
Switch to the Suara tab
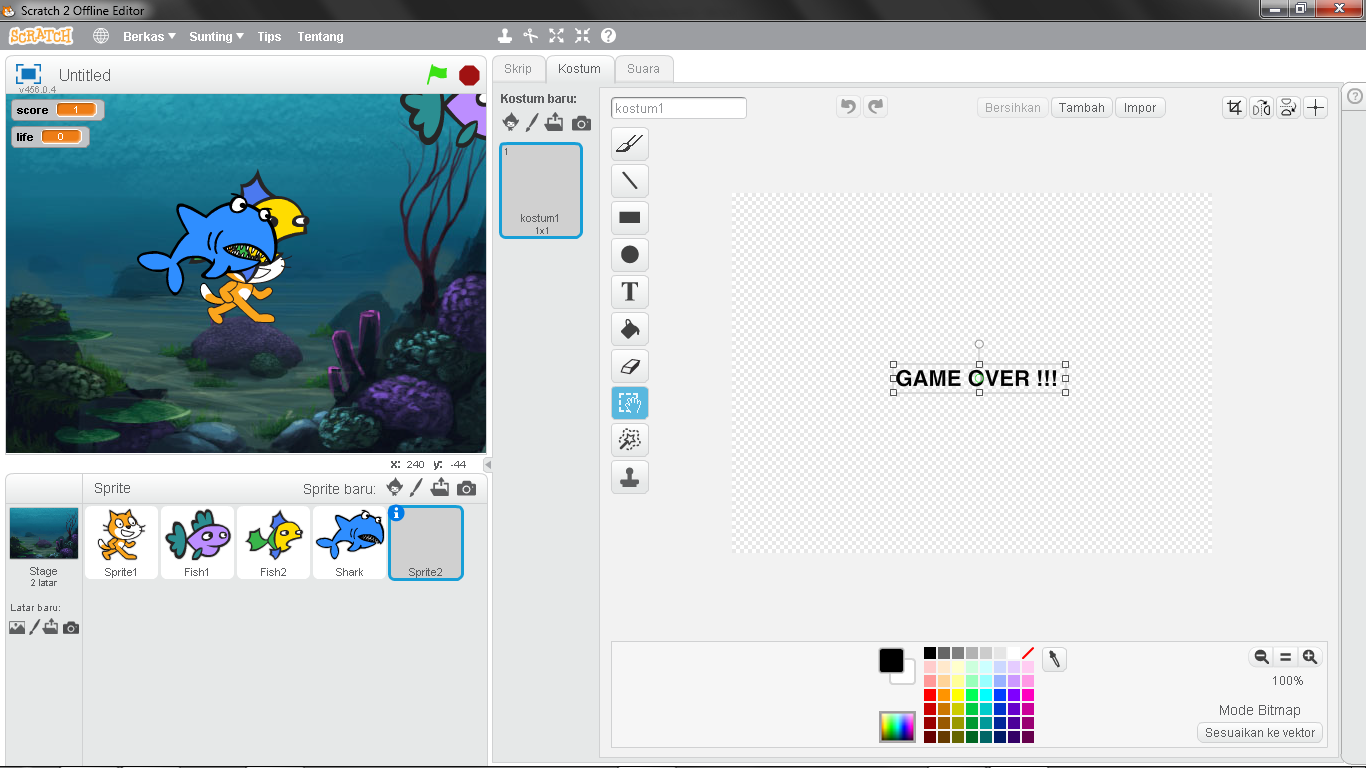click(x=643, y=68)
